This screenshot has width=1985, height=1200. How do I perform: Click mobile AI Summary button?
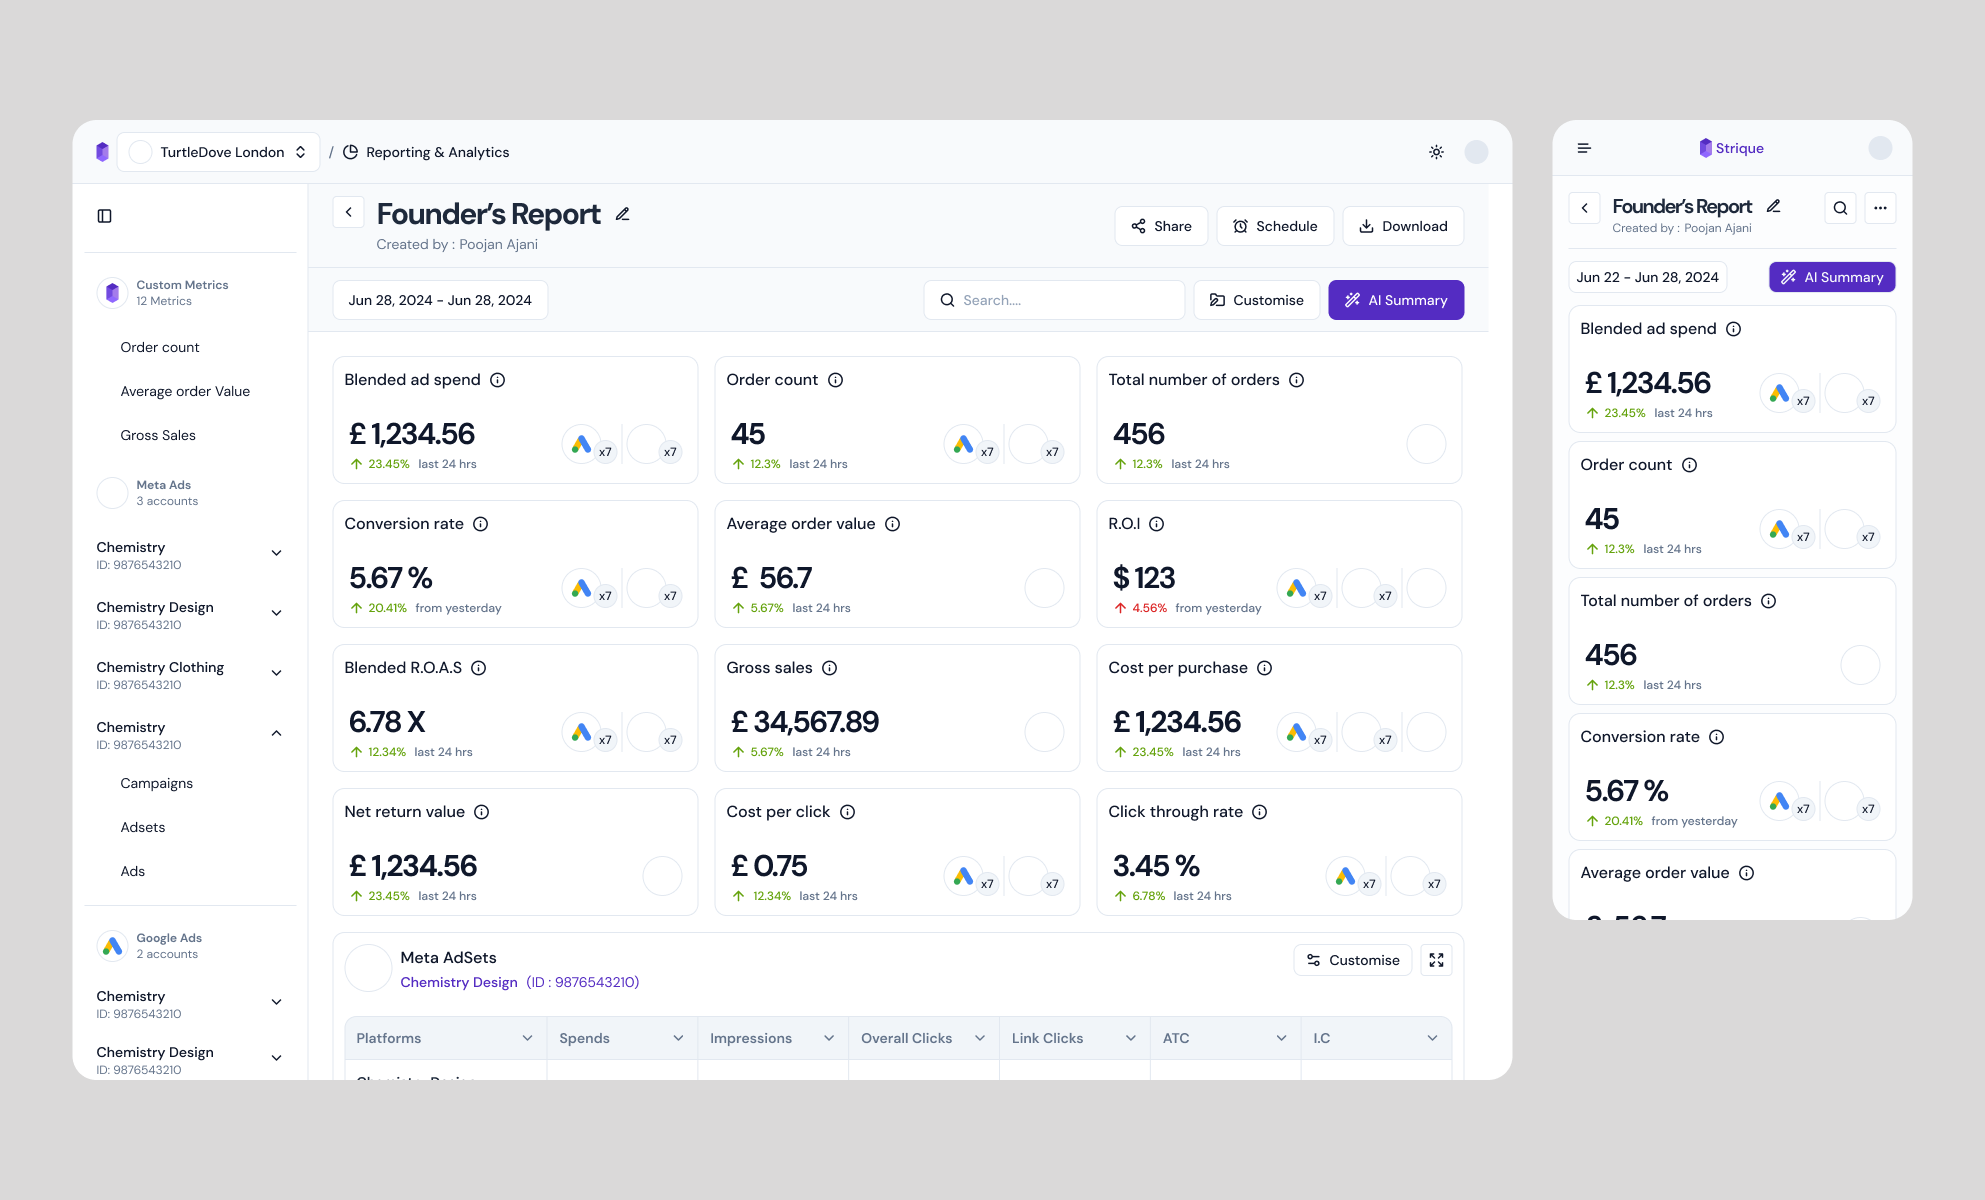pos(1832,277)
